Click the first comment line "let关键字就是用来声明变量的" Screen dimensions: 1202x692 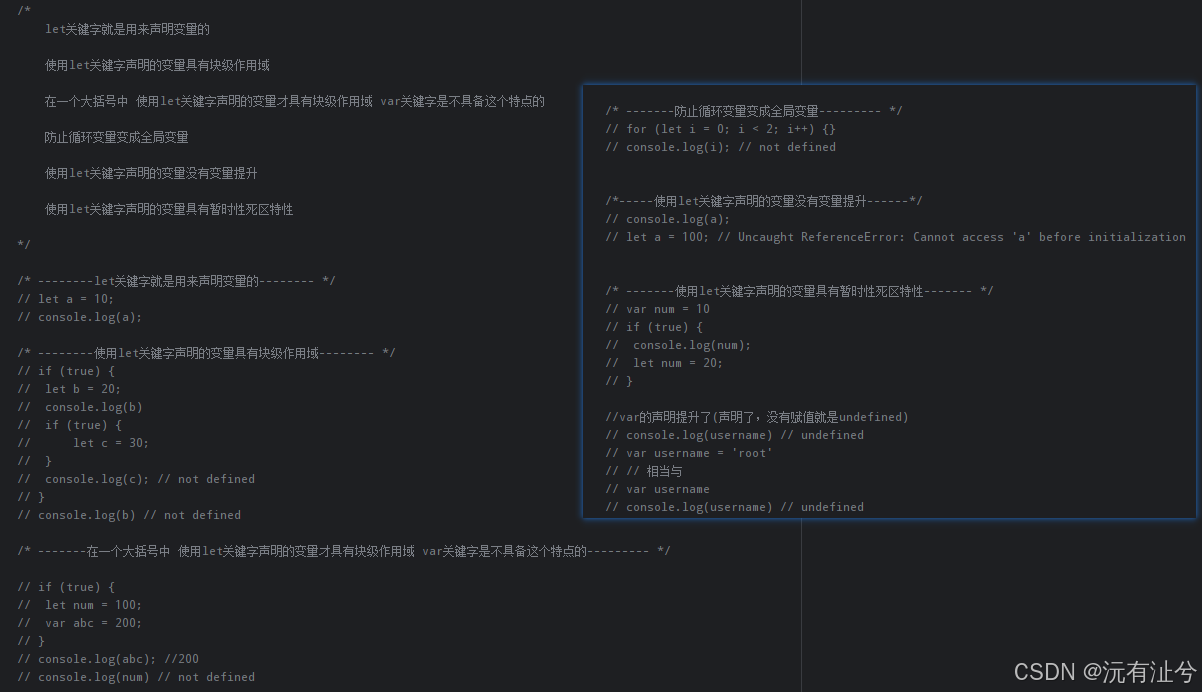coord(127,29)
